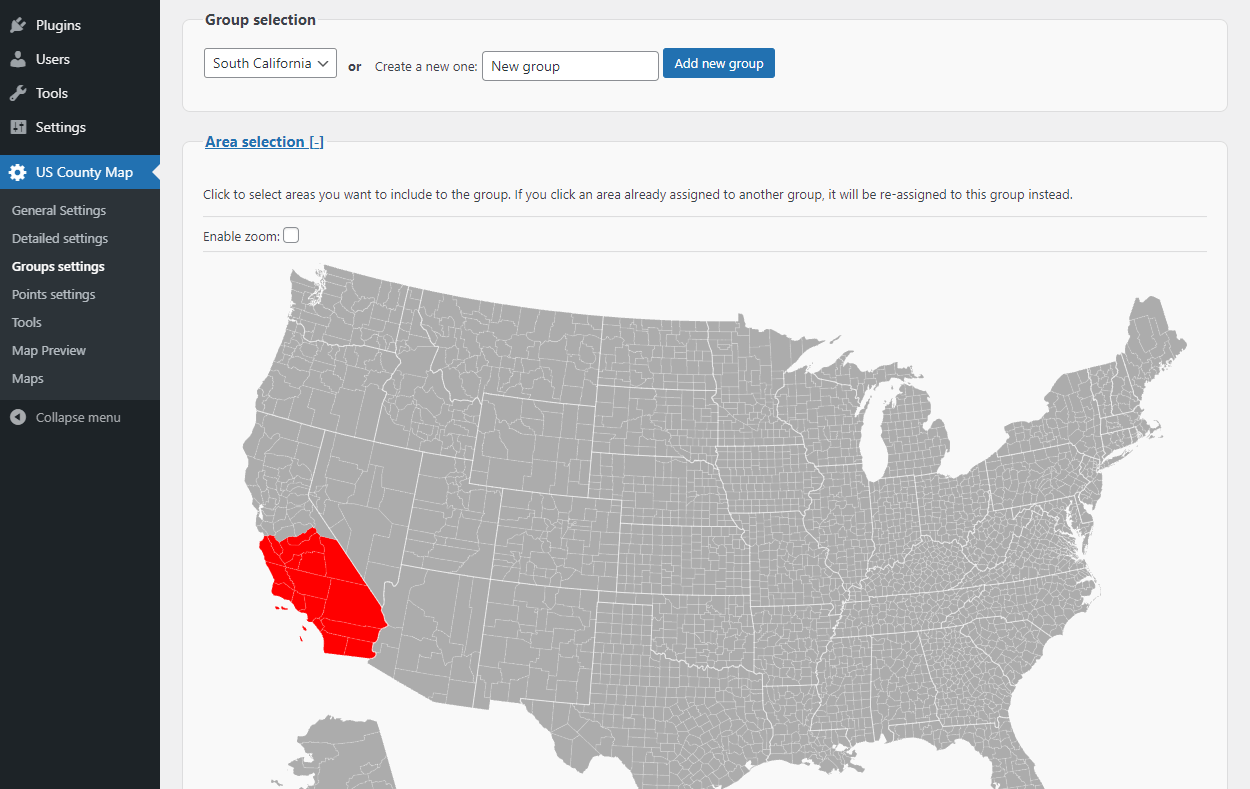
Task: Open the South California group dropdown
Action: [x=270, y=63]
